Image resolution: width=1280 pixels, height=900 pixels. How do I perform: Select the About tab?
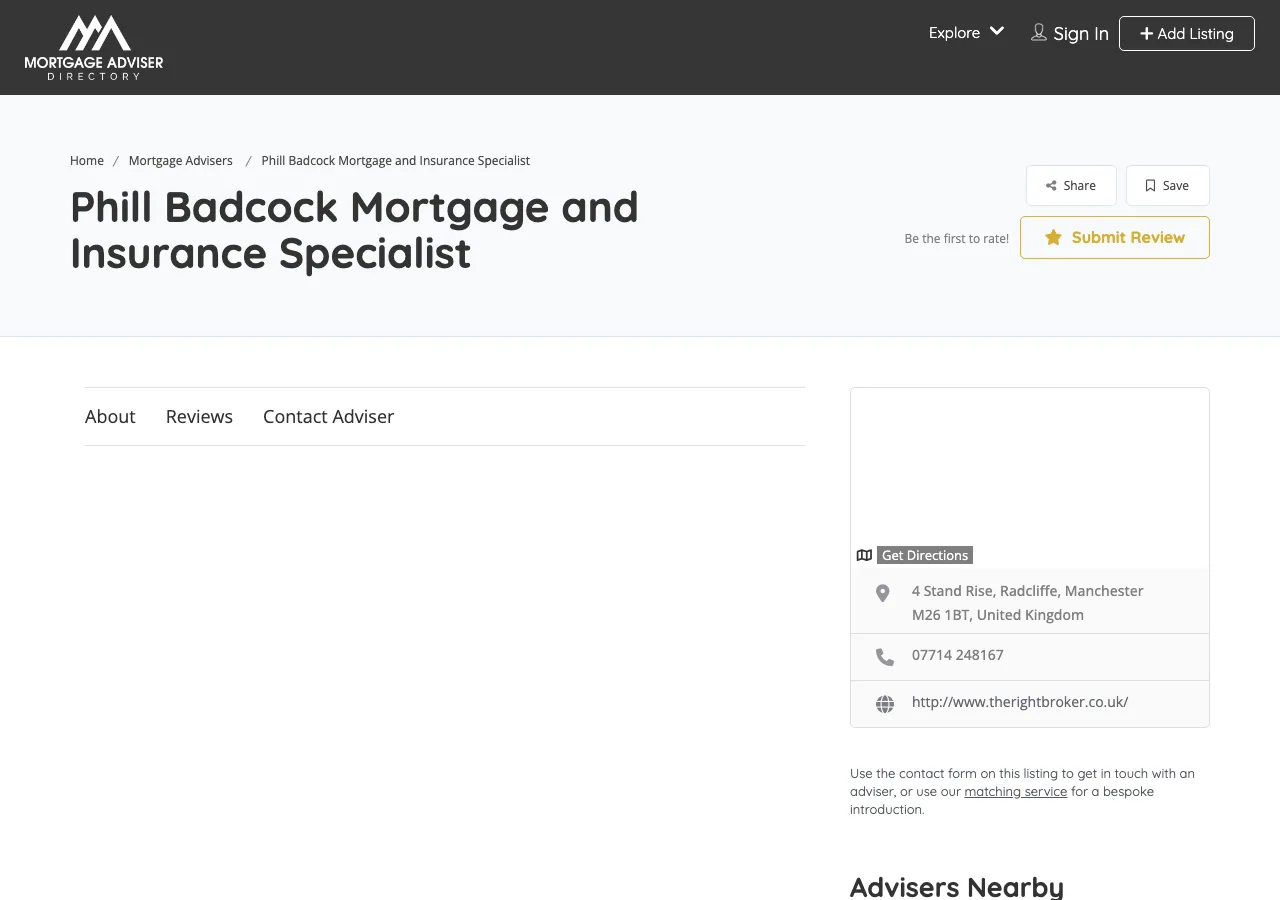(x=110, y=416)
